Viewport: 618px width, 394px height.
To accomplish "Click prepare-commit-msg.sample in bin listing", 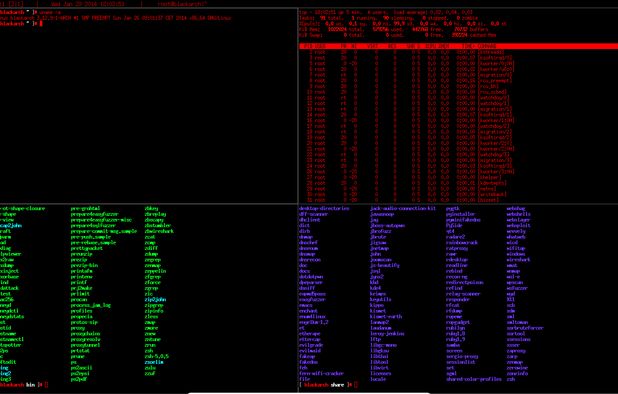I will click(104, 231).
